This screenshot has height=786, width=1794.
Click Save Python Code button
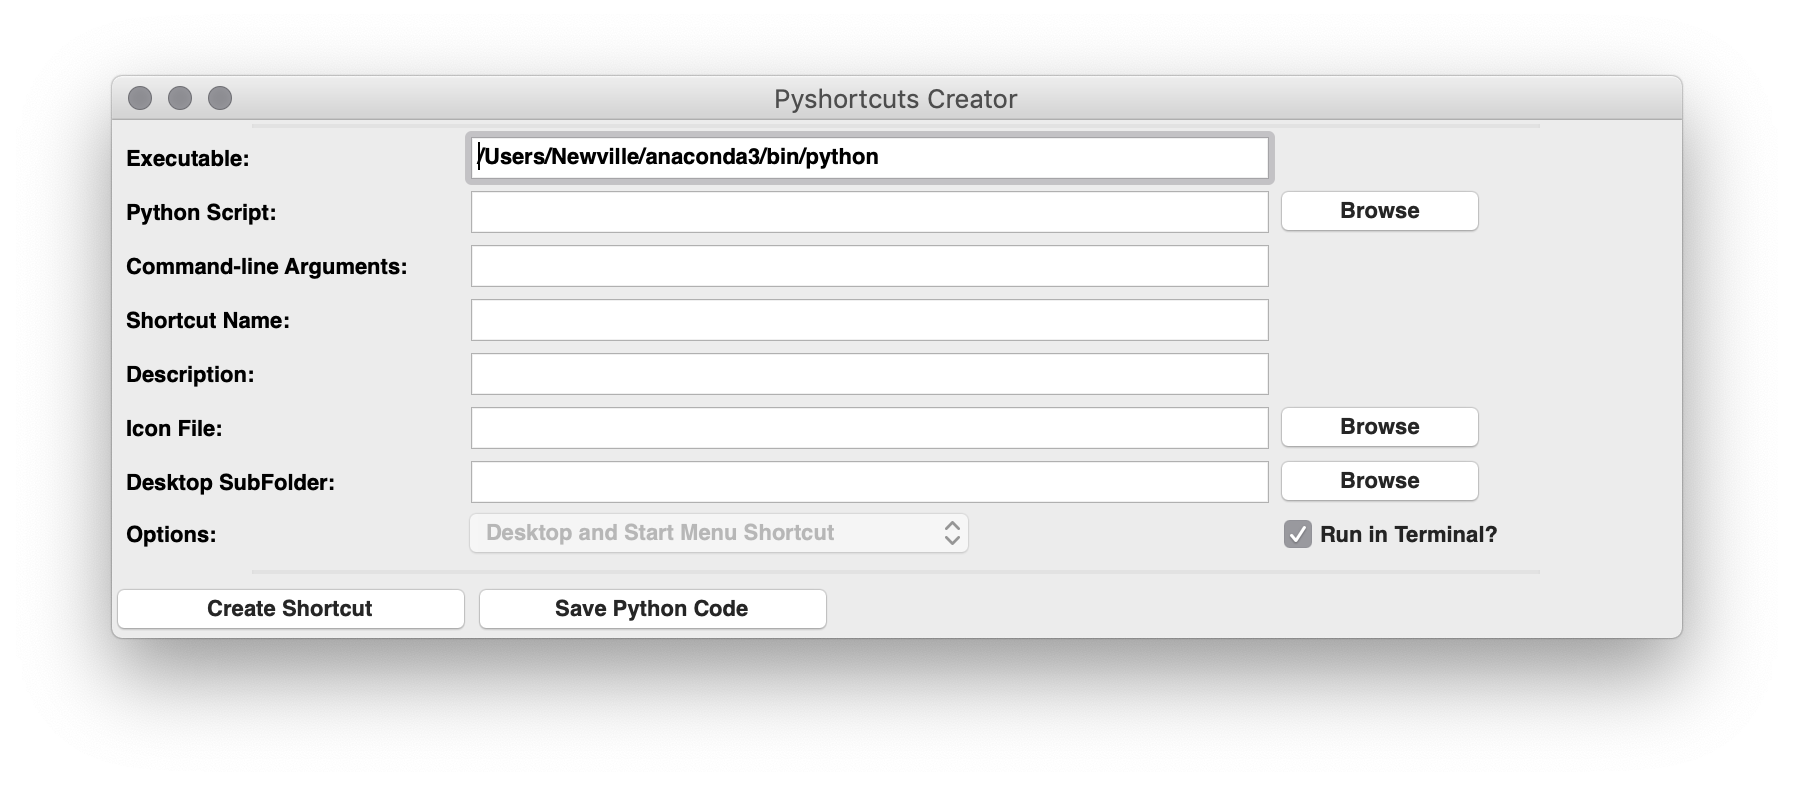coord(652,609)
